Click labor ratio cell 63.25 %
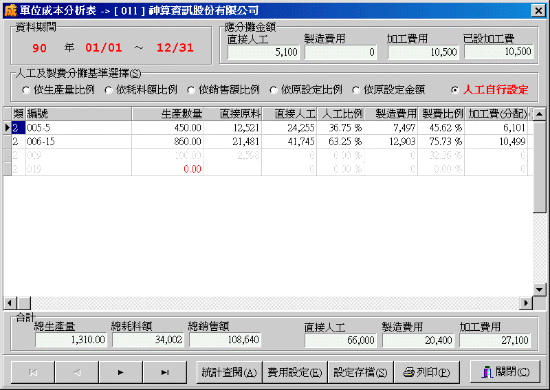Screen dimensions: 550x390 click(341, 142)
